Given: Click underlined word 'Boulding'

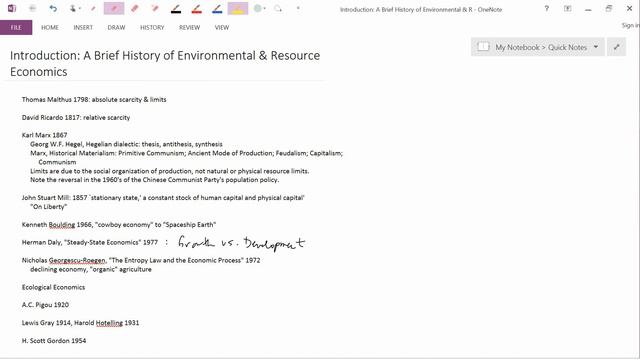Looking at the screenshot, I should (62, 225).
